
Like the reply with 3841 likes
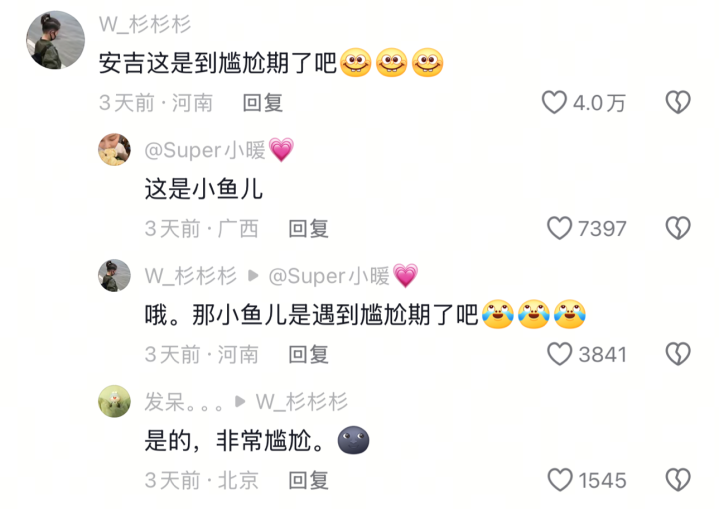[559, 354]
